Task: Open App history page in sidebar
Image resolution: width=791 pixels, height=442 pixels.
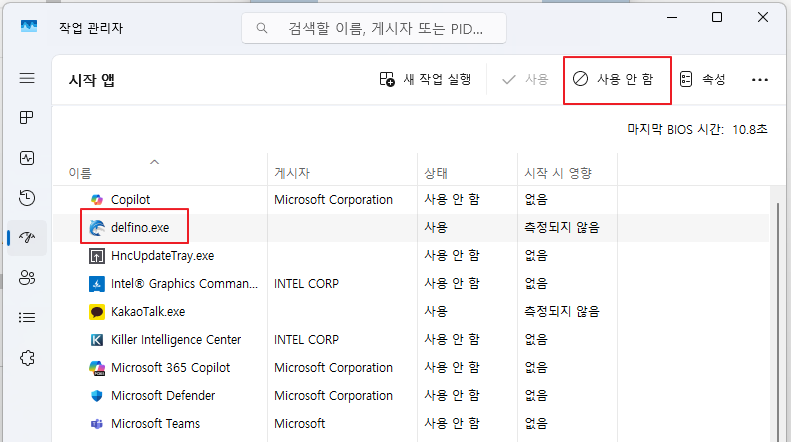Action: (x=27, y=198)
